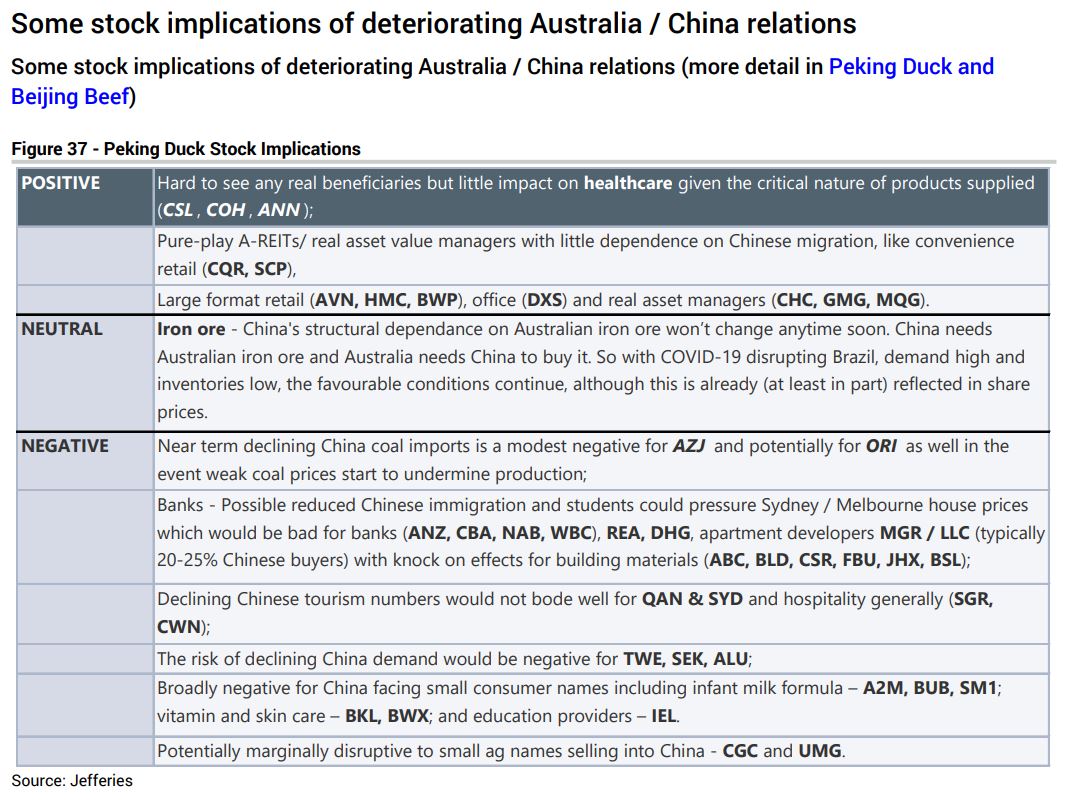
Task: Click bank tickers 'ANZ, CBA, NAB, WBC'
Action: (x=500, y=533)
